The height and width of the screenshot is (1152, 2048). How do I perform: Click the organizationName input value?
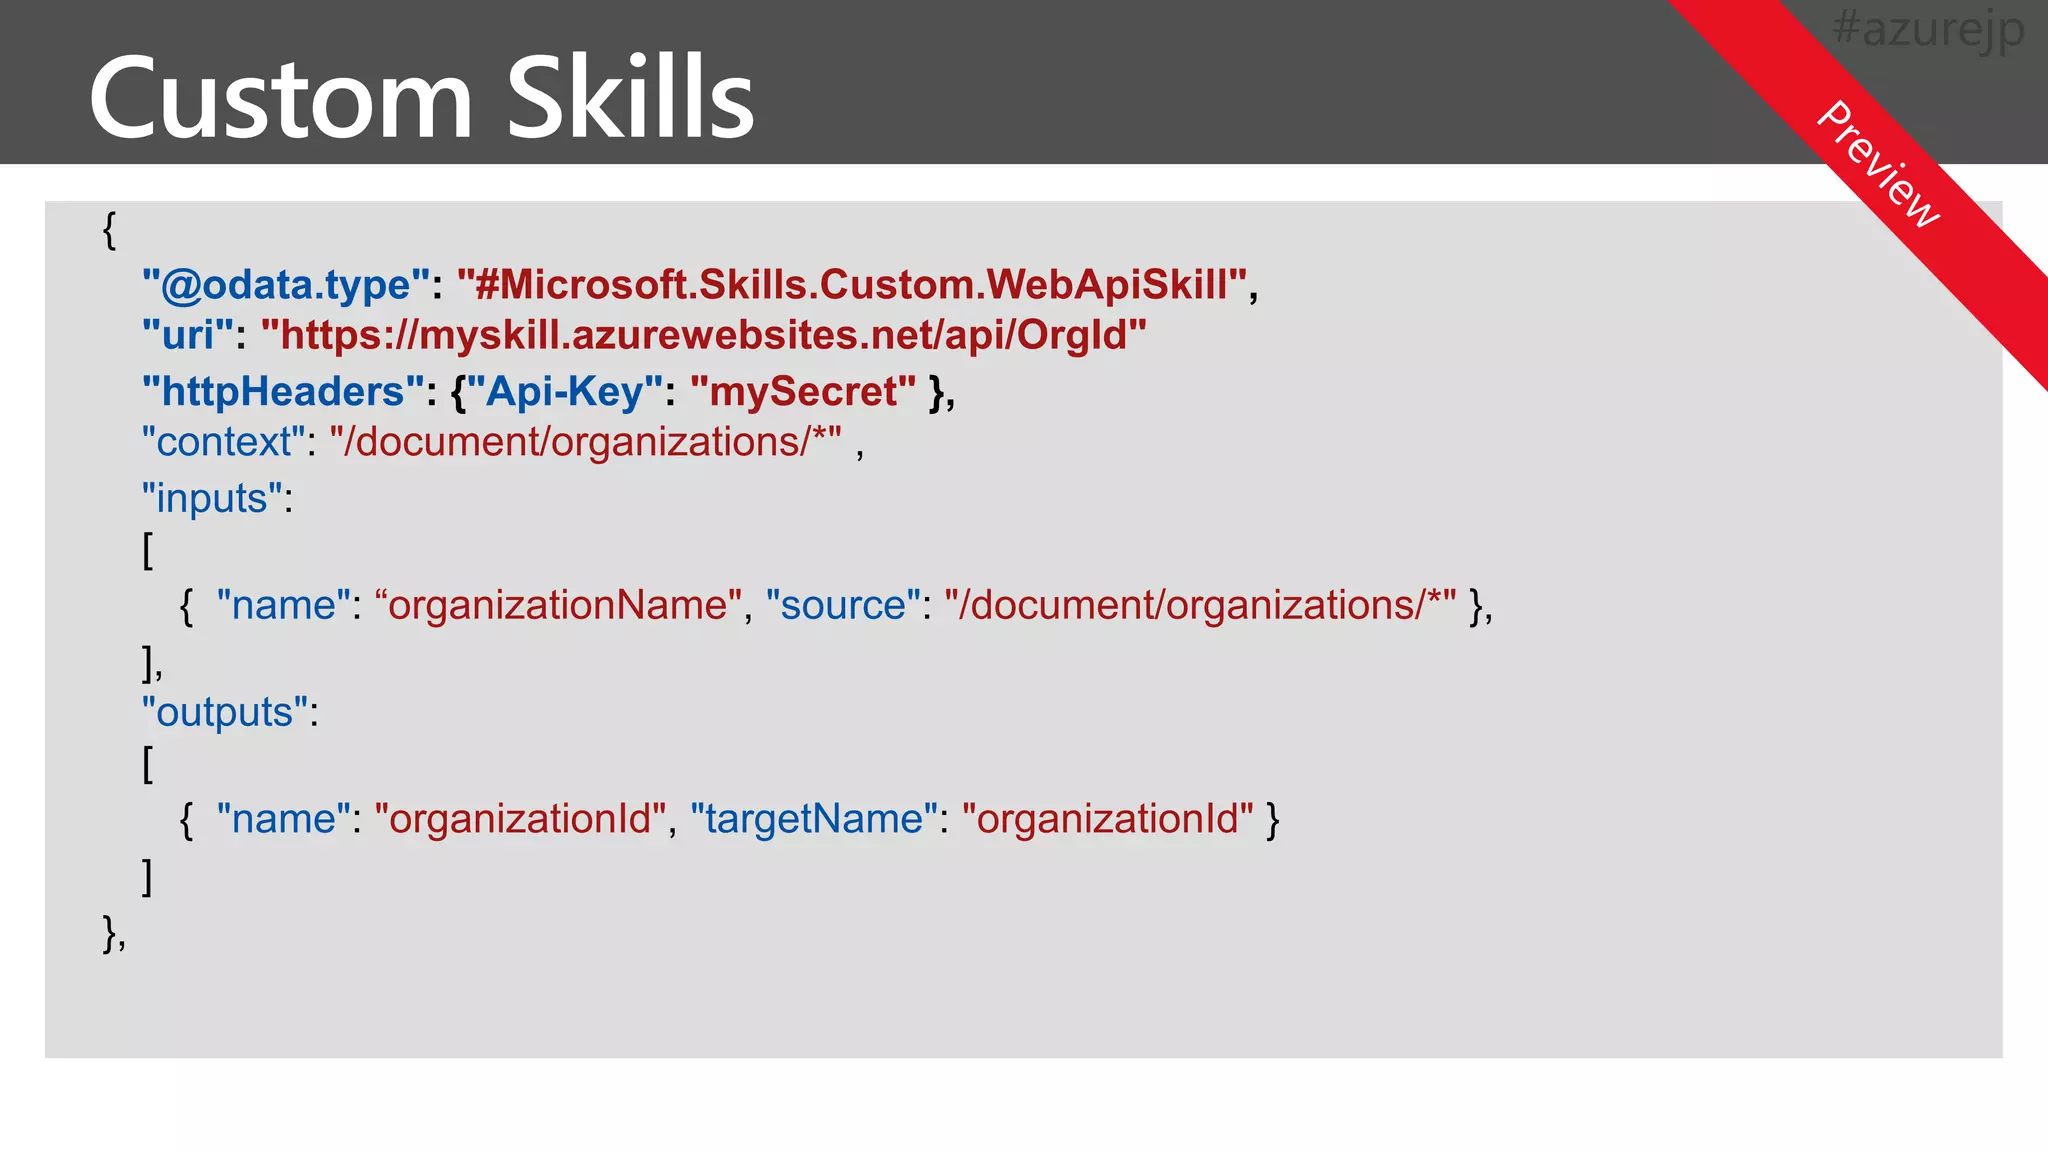pos(558,605)
